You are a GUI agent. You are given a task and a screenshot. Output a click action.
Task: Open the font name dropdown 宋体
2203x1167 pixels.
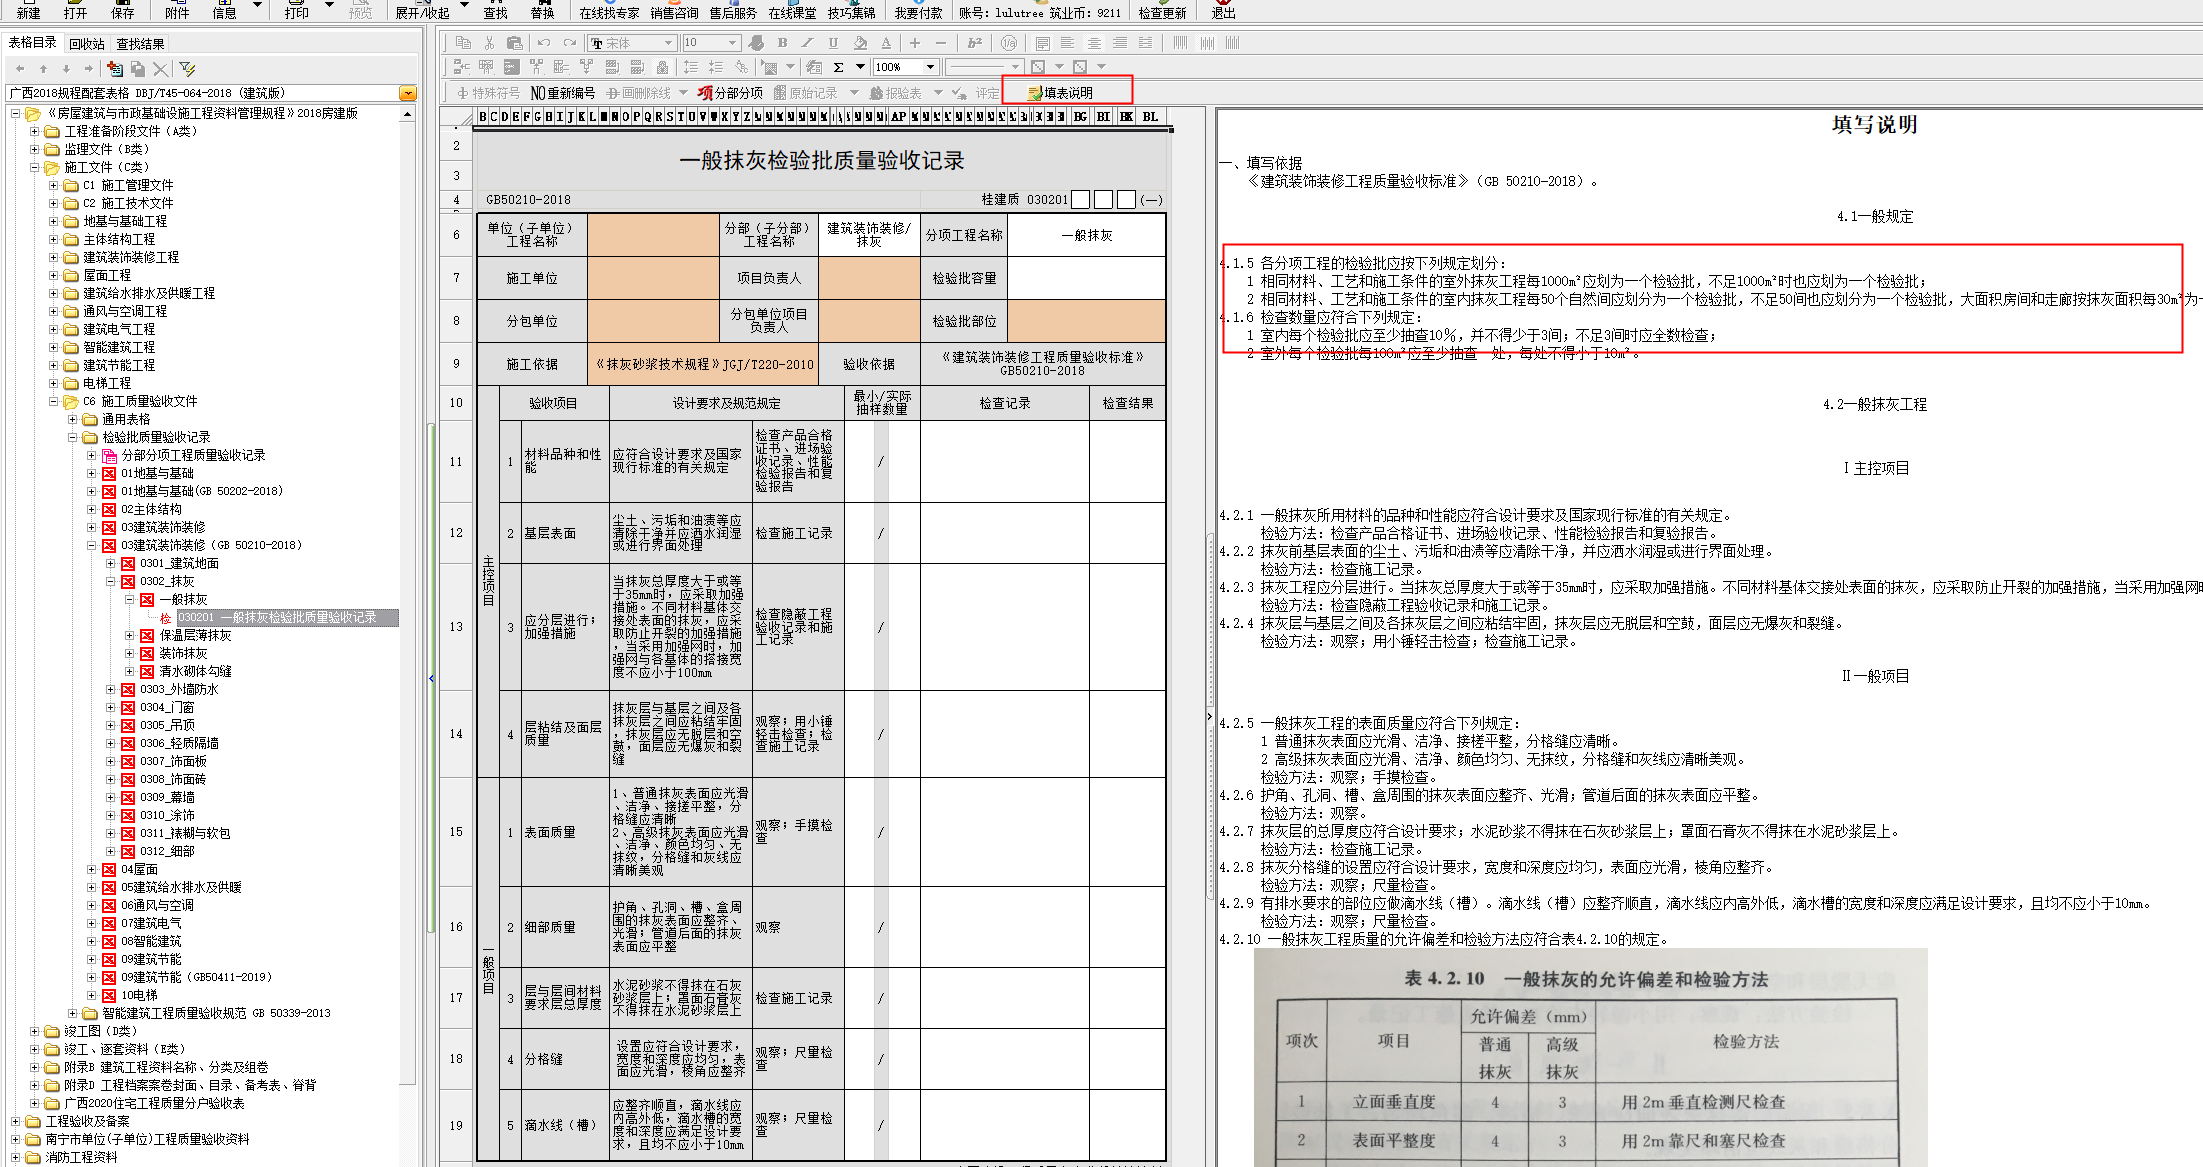tap(668, 43)
